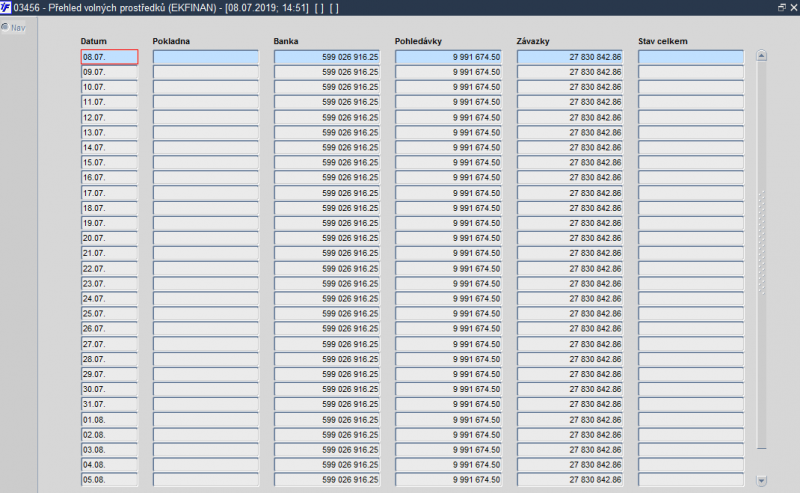Viewport: 800px width, 493px height.
Task: Select the Datum field 01.08.
Action: click(109, 420)
